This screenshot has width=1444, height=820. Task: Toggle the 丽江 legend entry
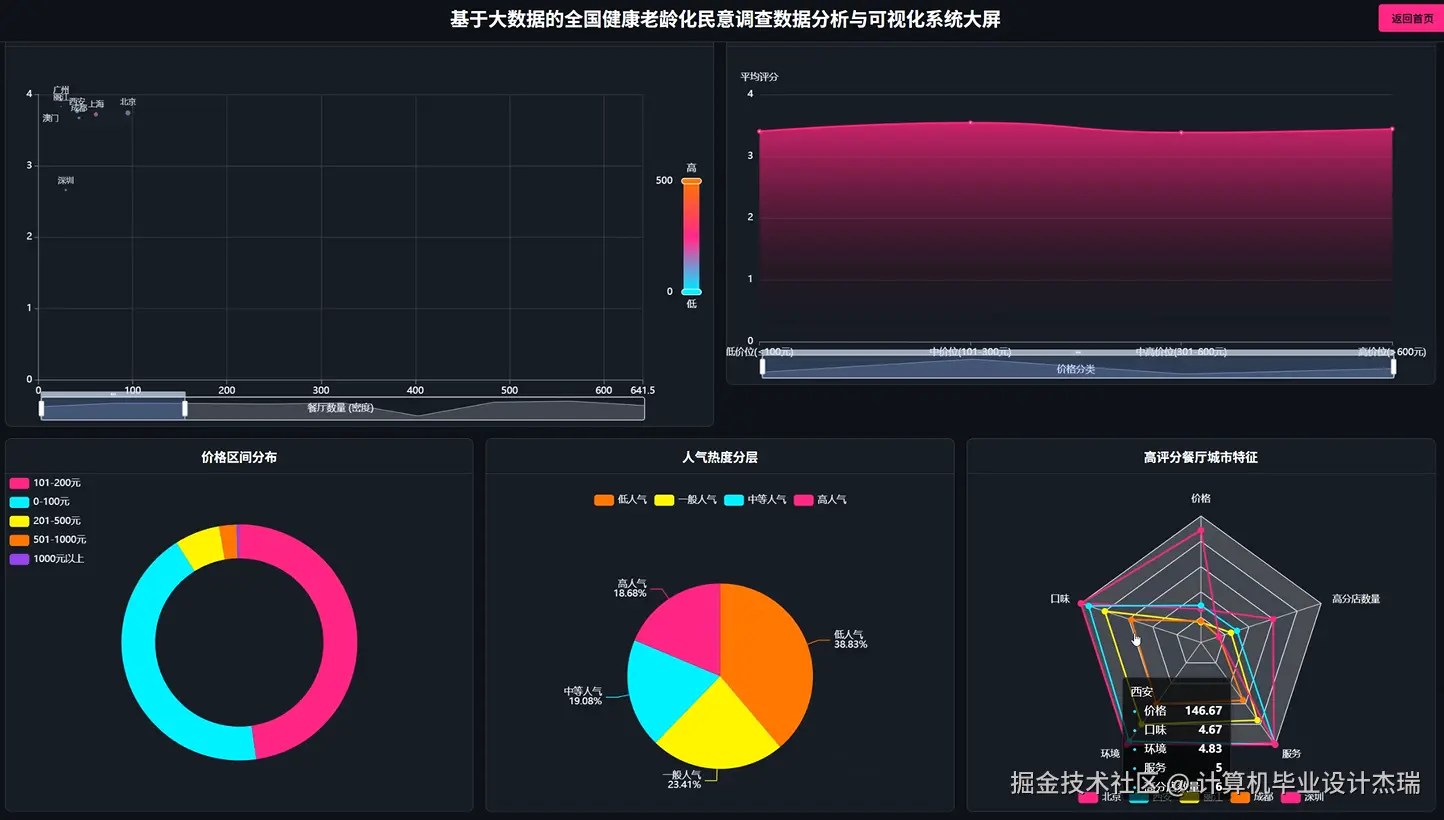tap(1190, 799)
